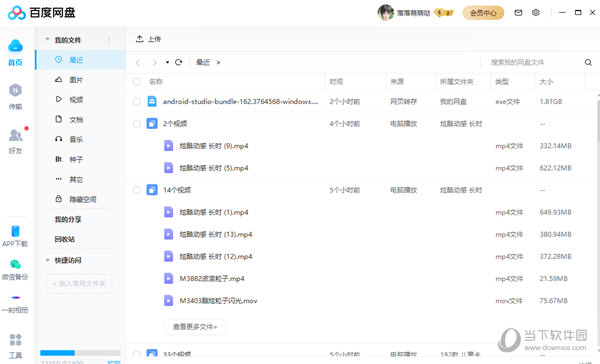Click the 1.81GB size value
Screen dimensions: 600x364
(x=551, y=101)
